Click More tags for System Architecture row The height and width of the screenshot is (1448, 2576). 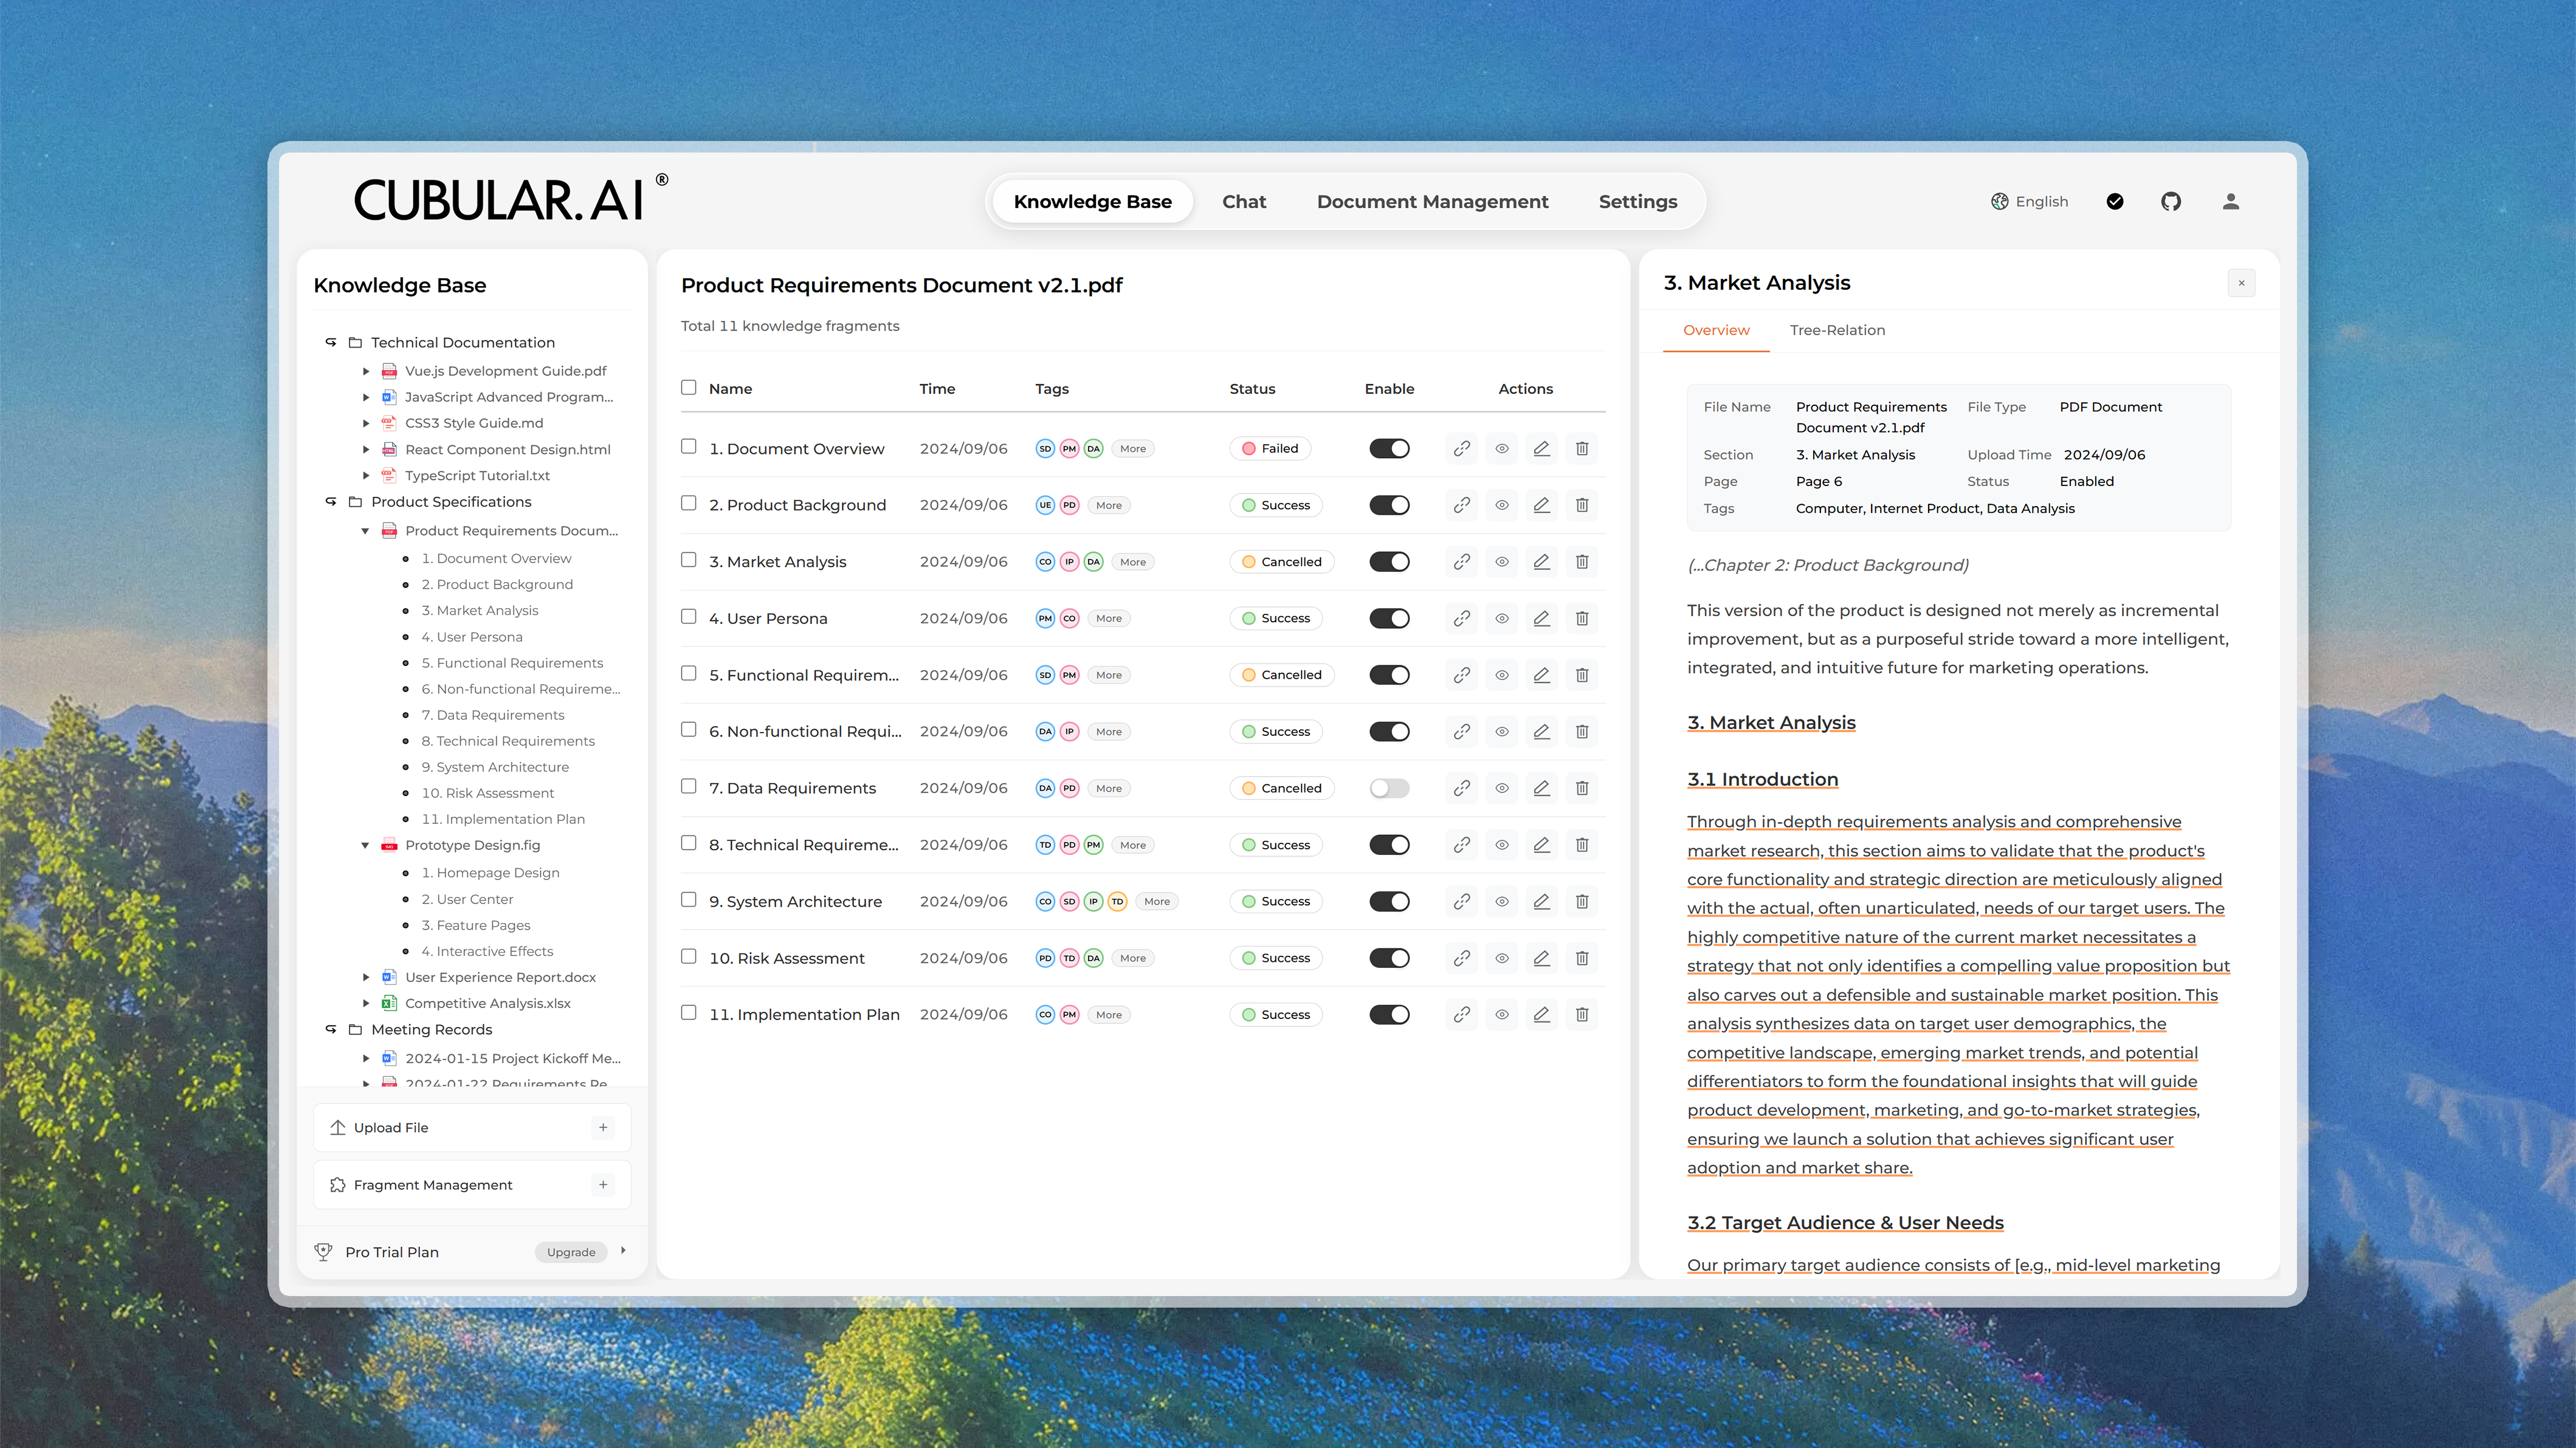tap(1156, 901)
